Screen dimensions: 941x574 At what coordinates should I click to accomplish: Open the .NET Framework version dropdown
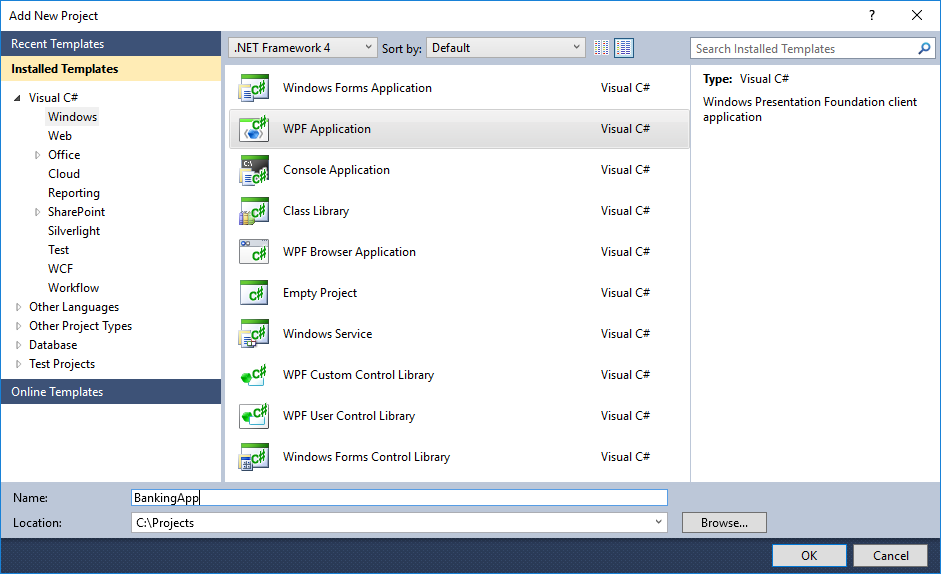tap(303, 48)
